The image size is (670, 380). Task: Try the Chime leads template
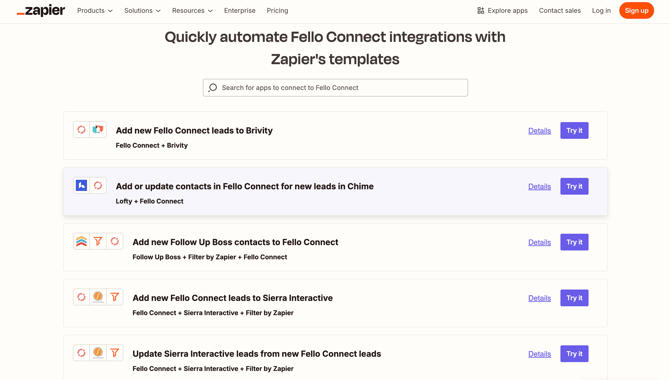(574, 186)
